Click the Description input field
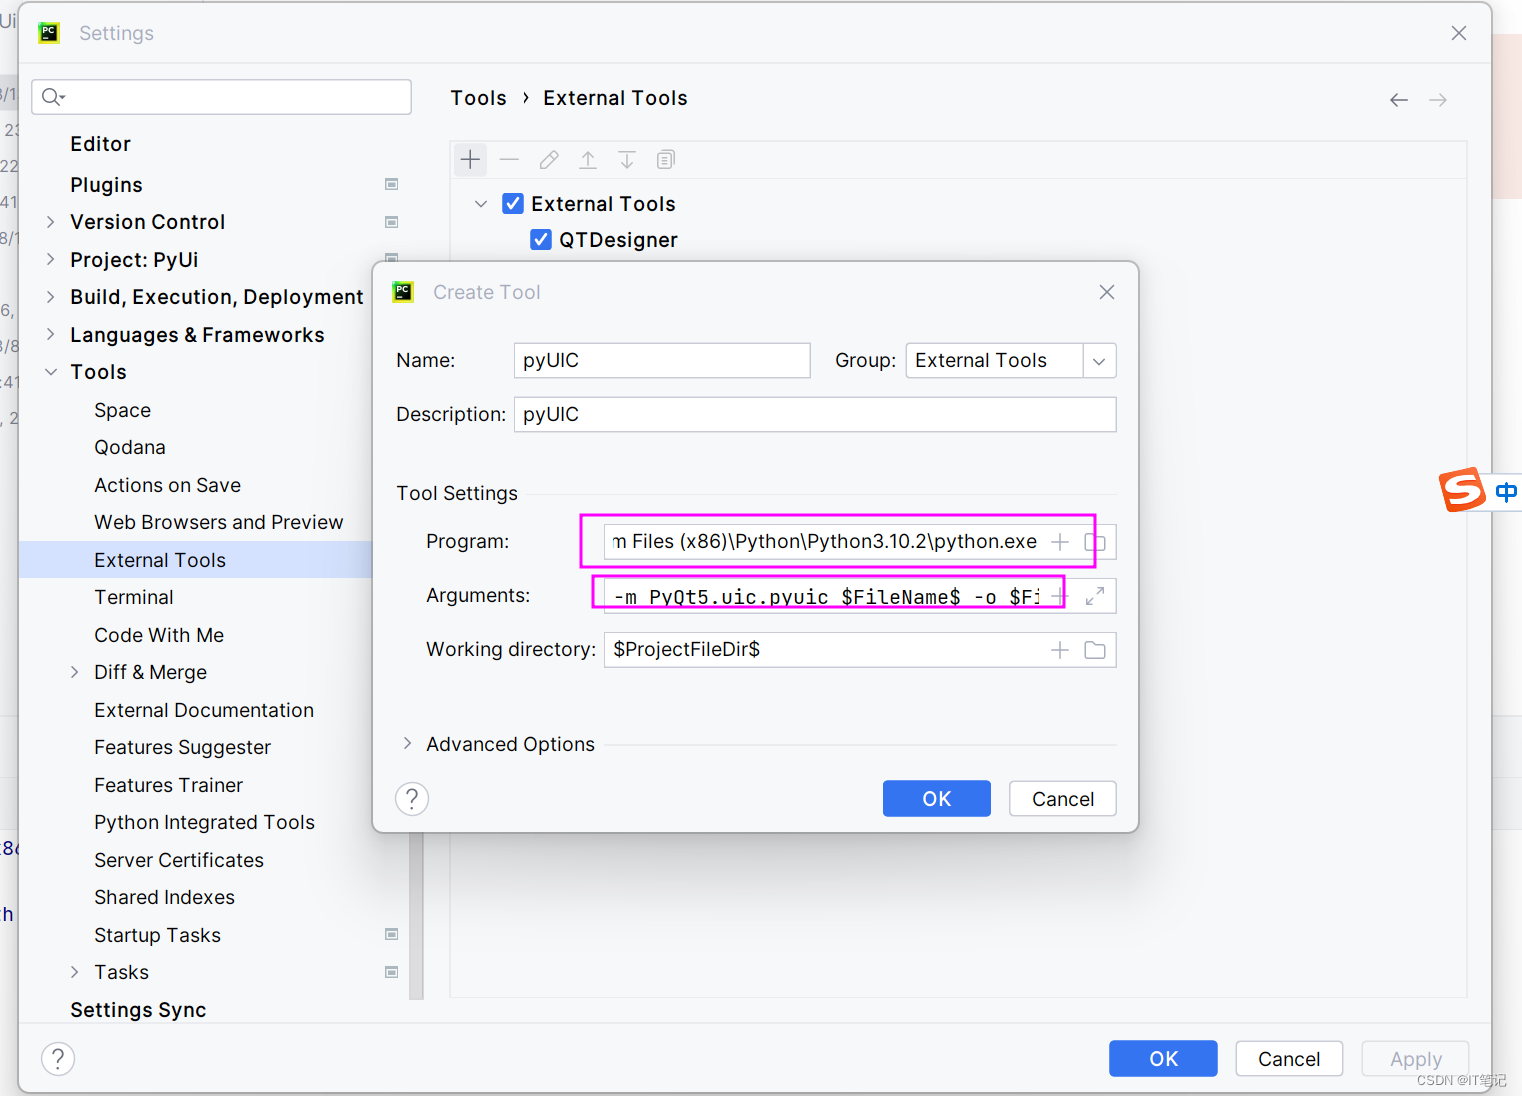1522x1096 pixels. click(x=815, y=415)
